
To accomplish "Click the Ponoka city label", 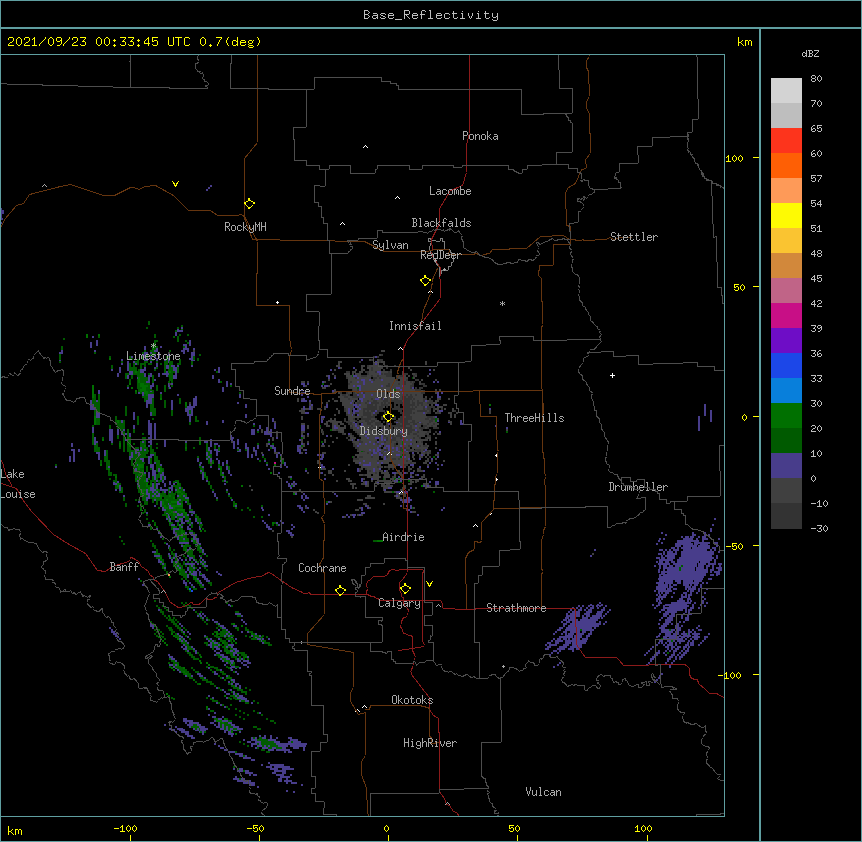I will click(480, 136).
